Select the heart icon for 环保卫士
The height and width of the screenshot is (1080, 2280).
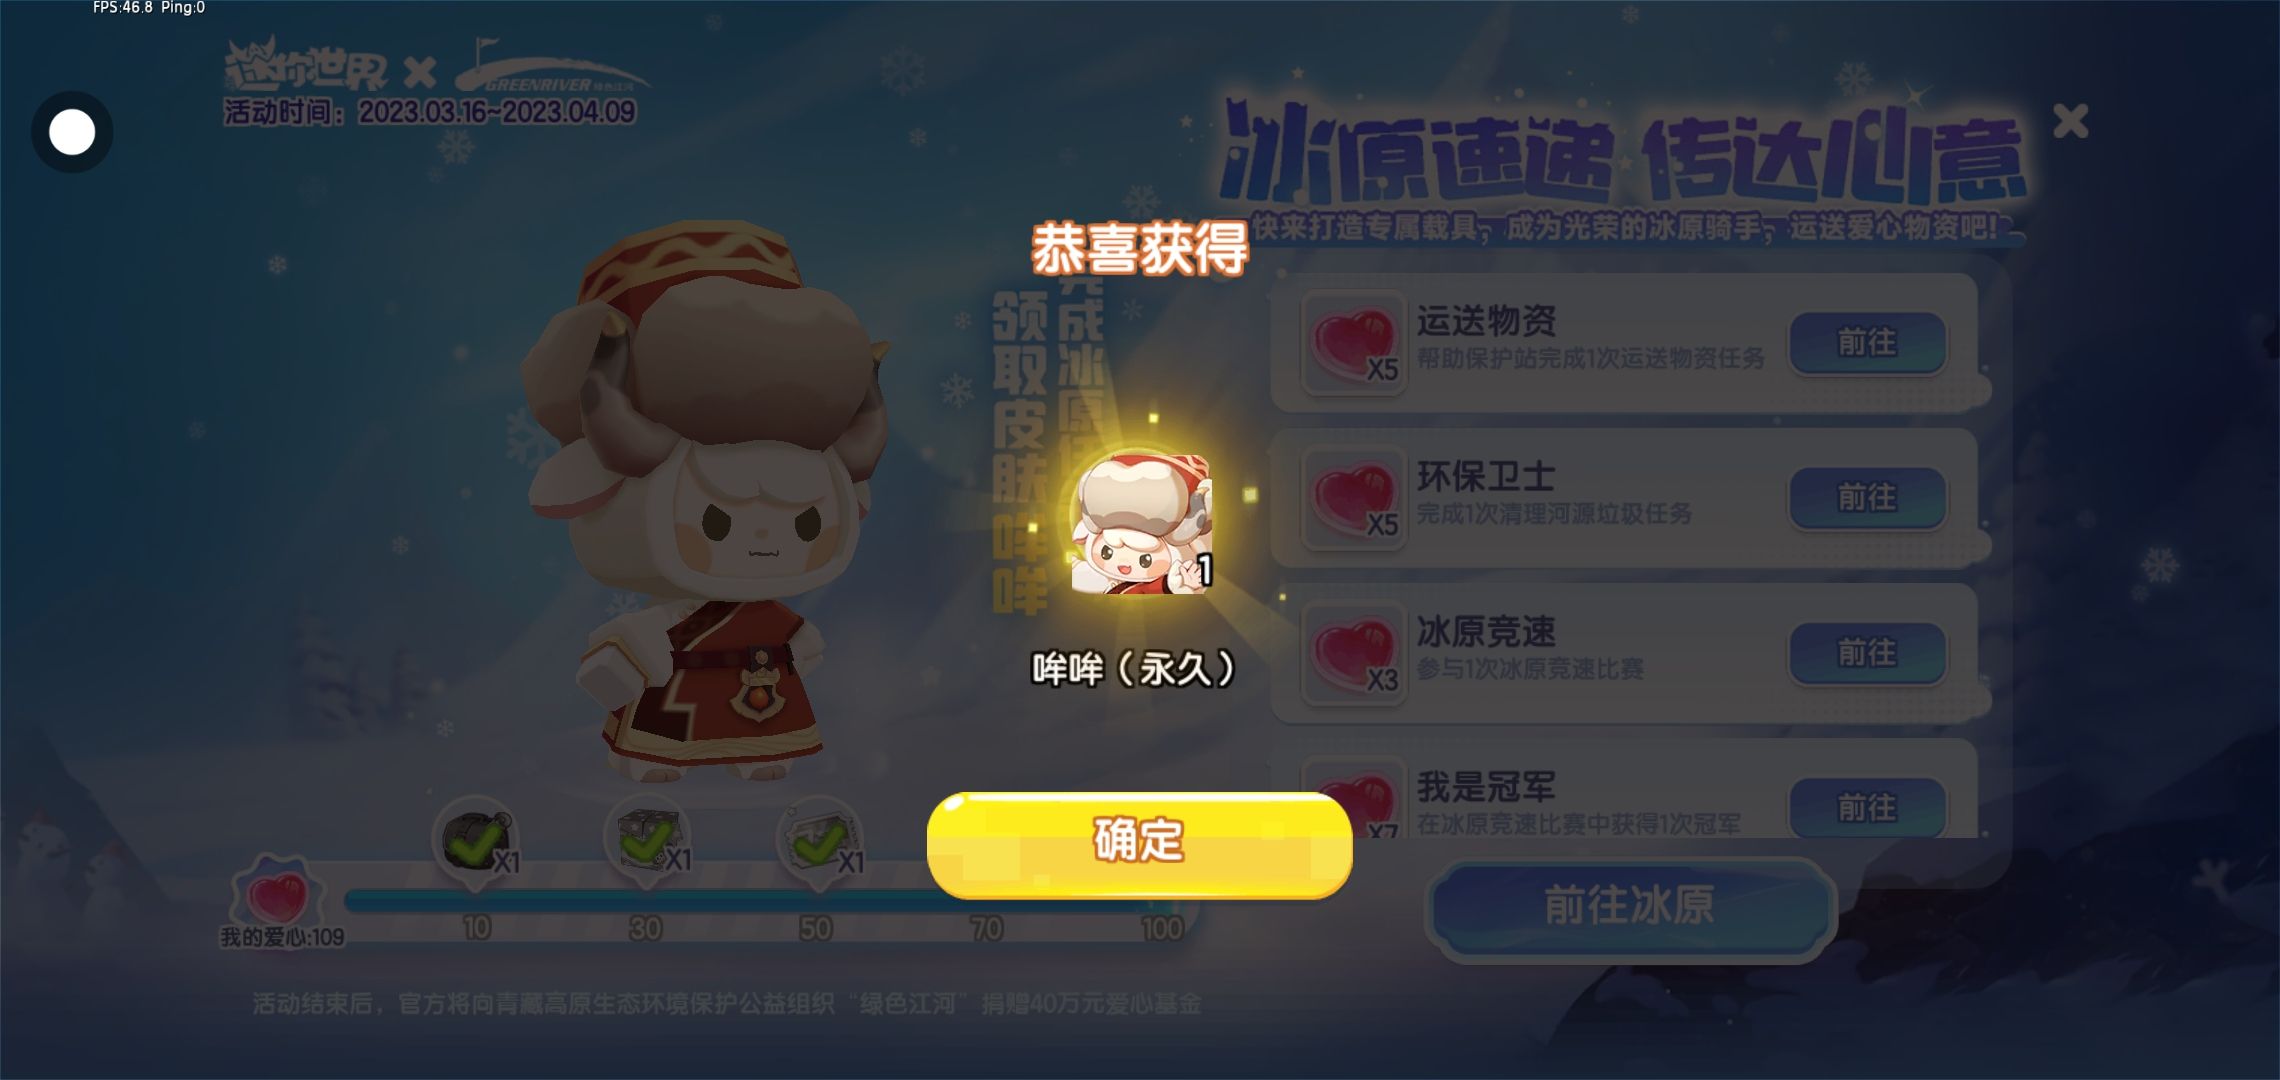(1354, 497)
